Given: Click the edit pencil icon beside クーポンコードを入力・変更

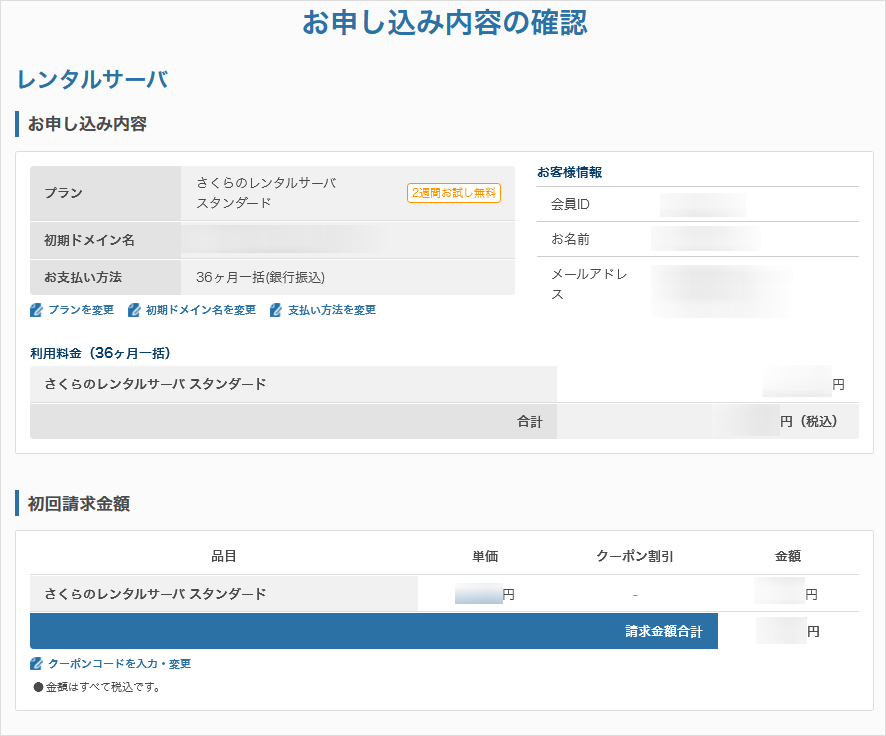Looking at the screenshot, I should [x=35, y=663].
